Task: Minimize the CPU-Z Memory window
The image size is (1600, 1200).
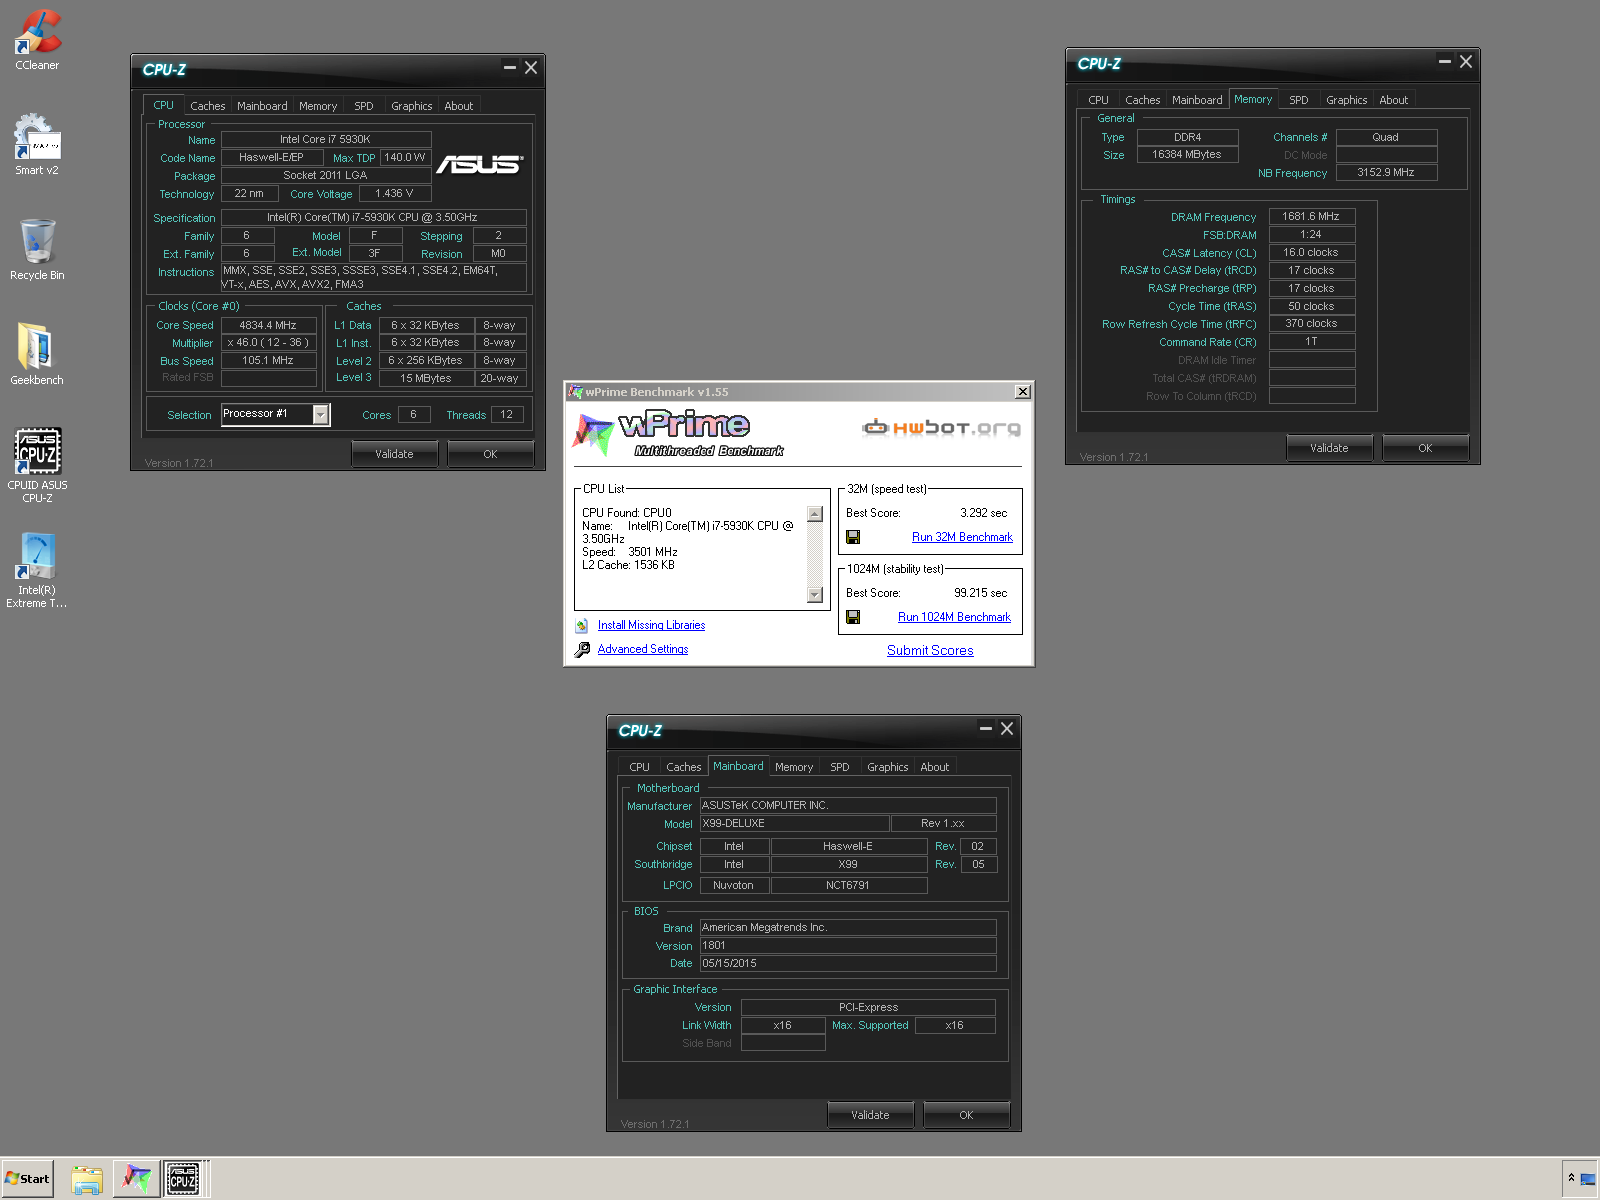Action: tap(1444, 61)
